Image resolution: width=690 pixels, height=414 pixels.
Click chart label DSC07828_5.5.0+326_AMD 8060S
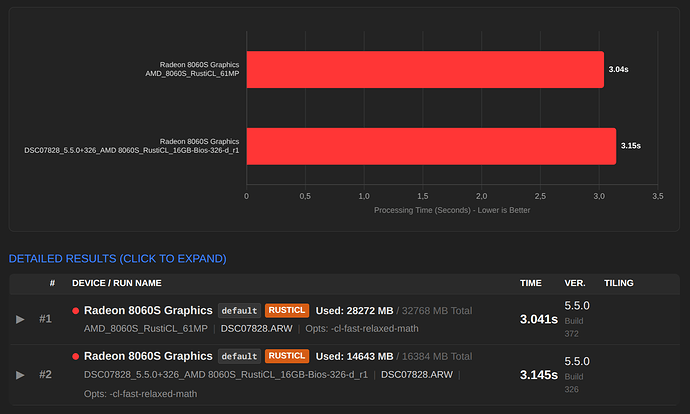point(132,150)
